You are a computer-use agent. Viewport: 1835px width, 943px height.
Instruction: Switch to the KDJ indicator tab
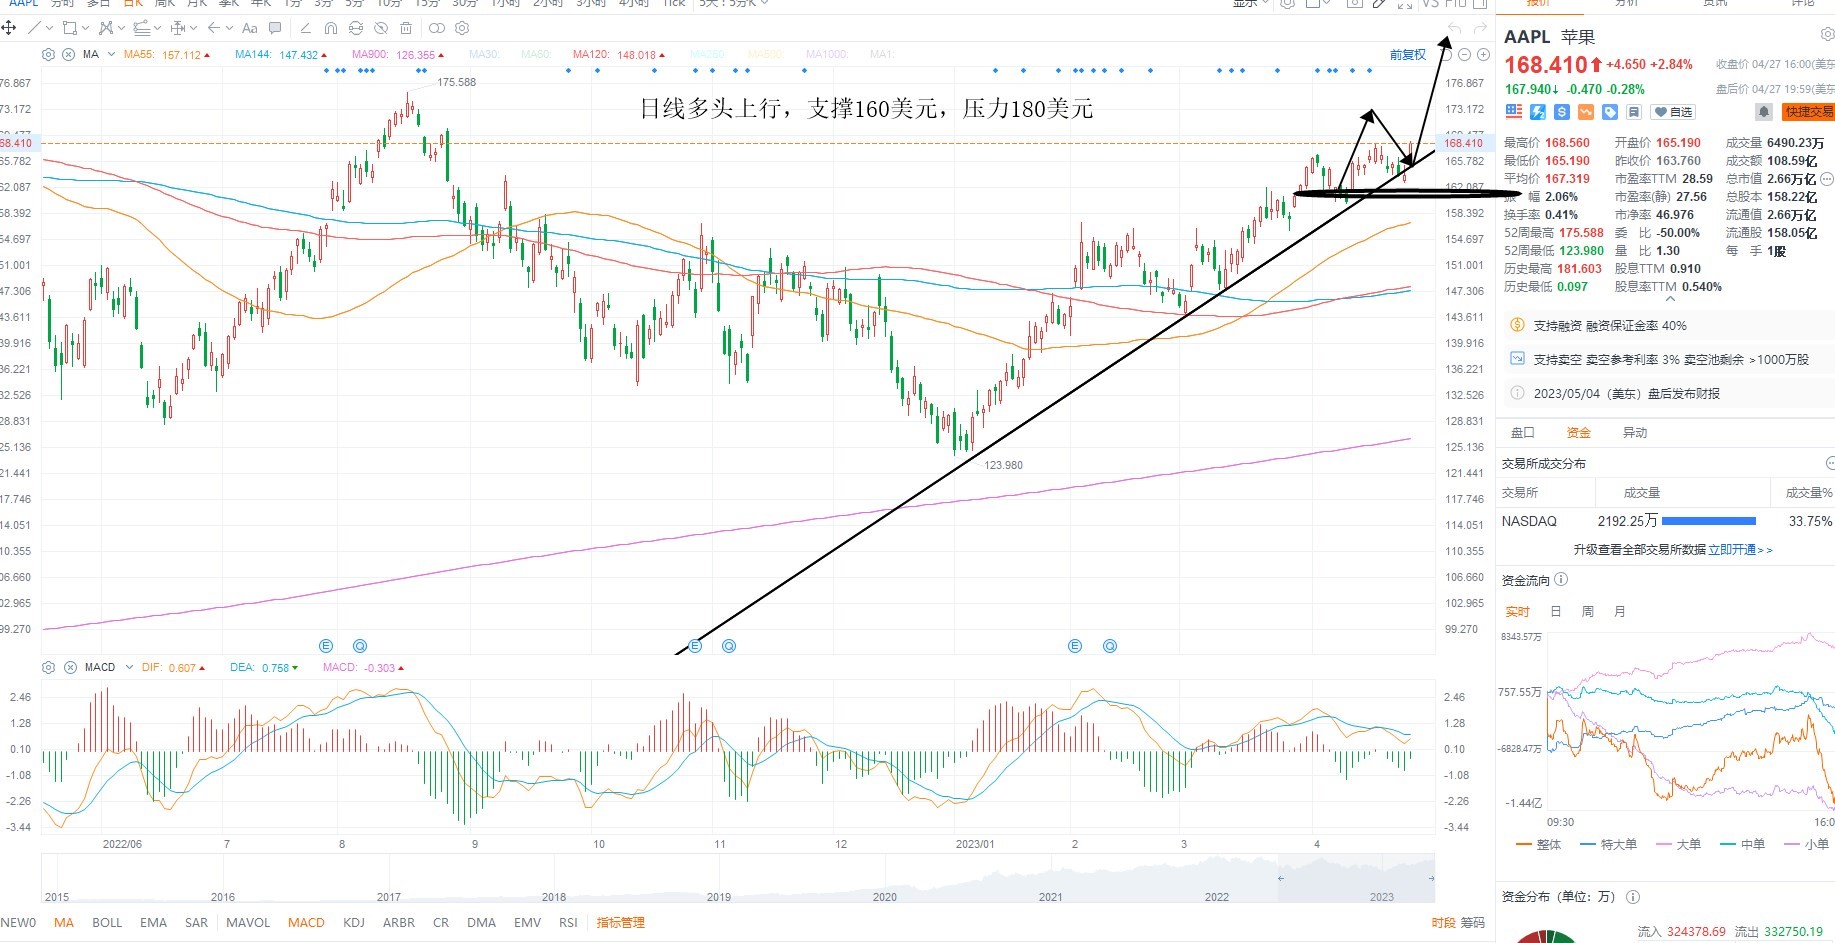point(353,923)
